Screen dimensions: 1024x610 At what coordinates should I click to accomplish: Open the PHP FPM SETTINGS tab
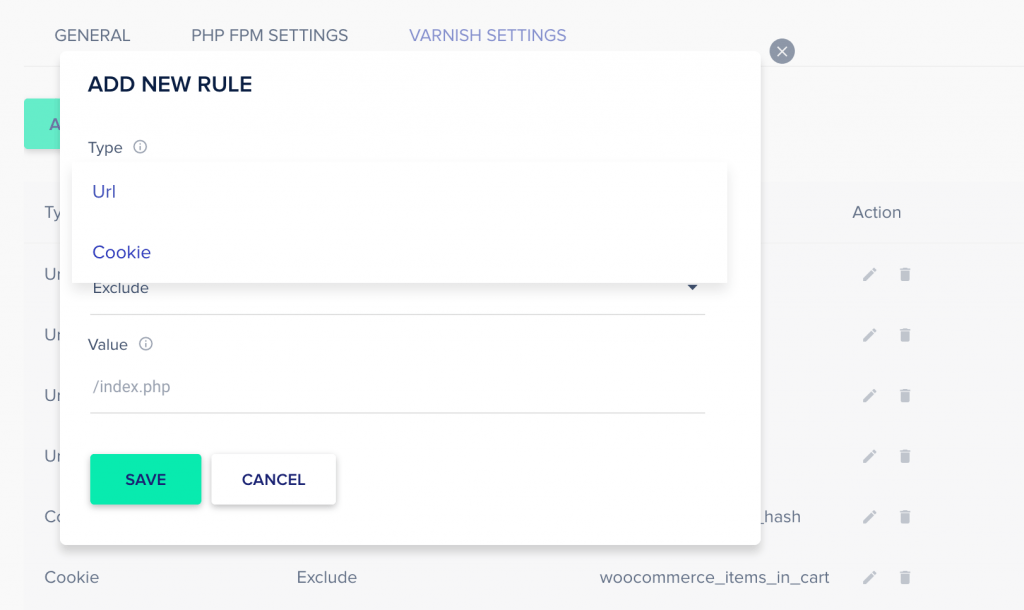click(x=269, y=35)
